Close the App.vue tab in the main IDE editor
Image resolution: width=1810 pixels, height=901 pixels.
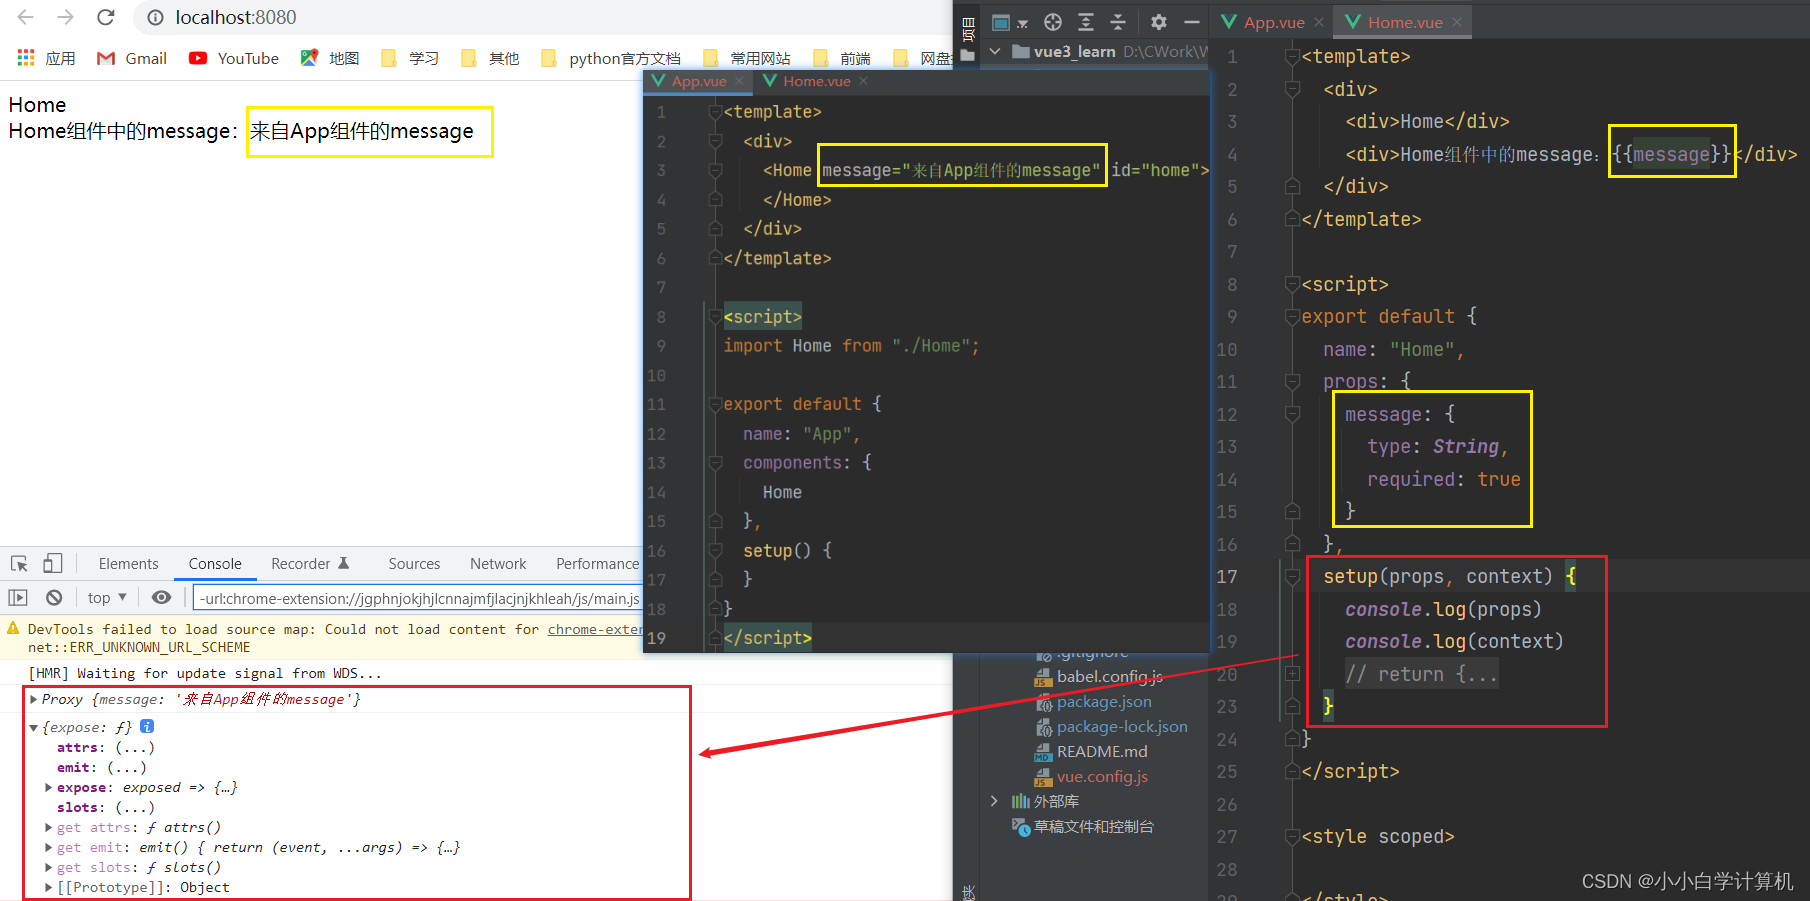pyautogui.click(x=1319, y=22)
